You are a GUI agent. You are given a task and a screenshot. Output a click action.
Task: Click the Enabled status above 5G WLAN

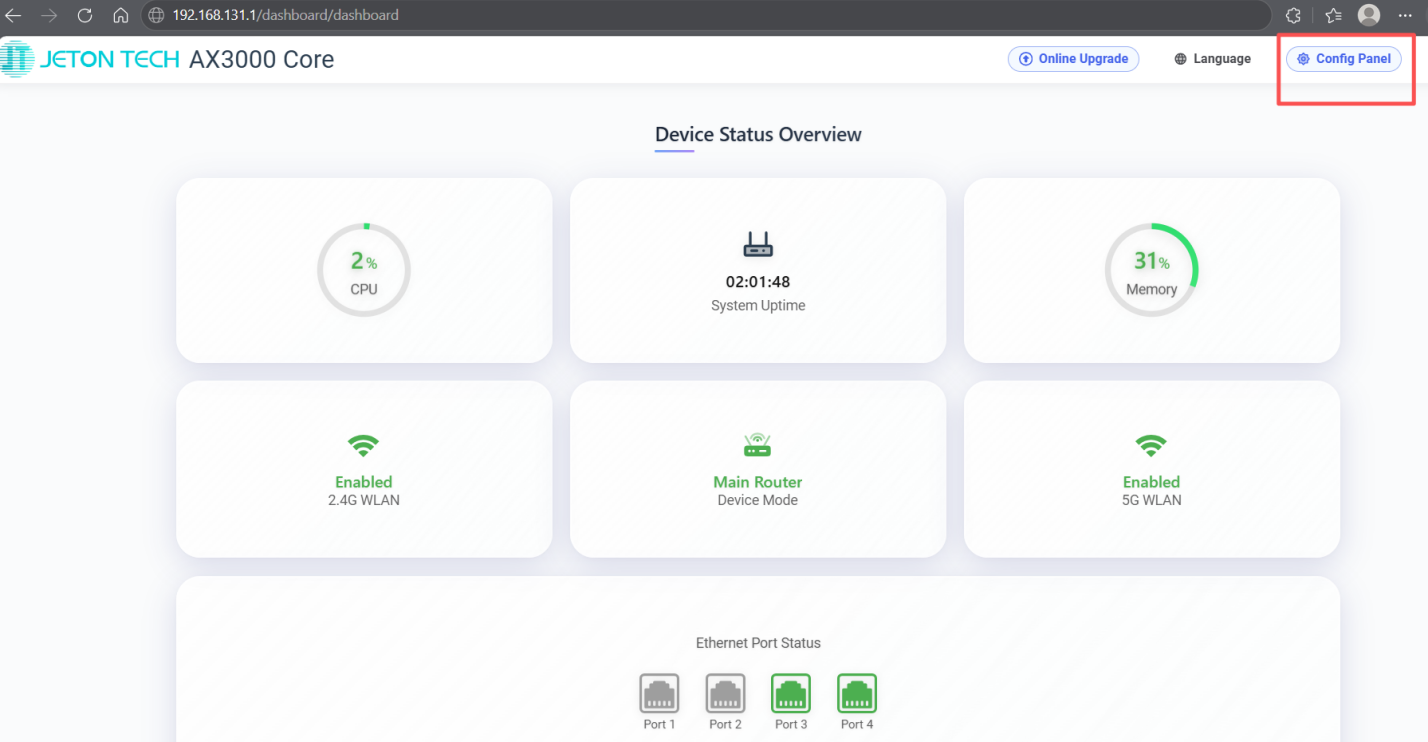coord(1152,482)
